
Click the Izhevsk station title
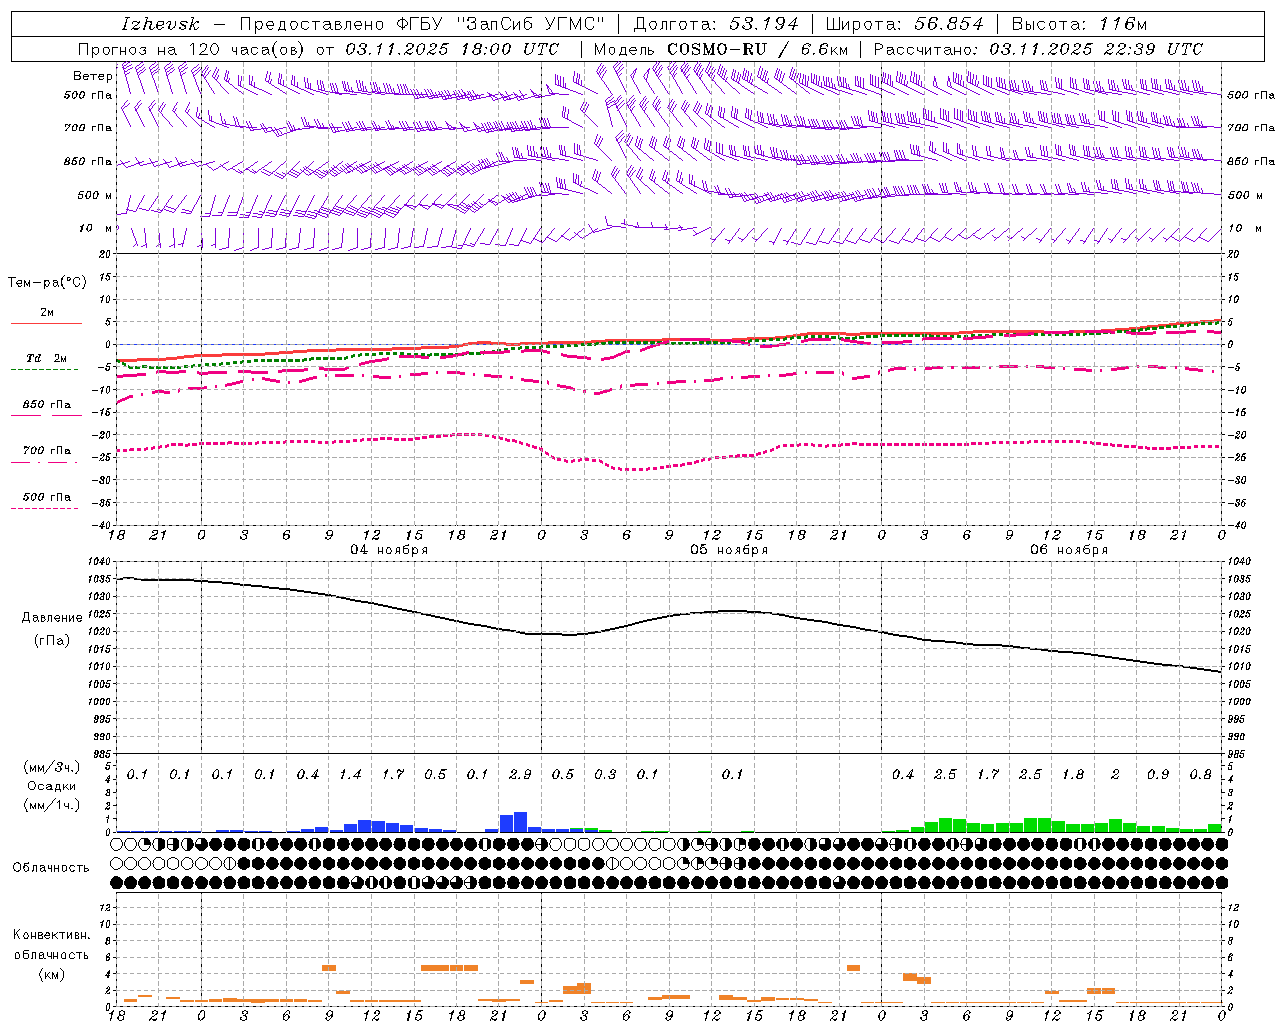[160, 24]
